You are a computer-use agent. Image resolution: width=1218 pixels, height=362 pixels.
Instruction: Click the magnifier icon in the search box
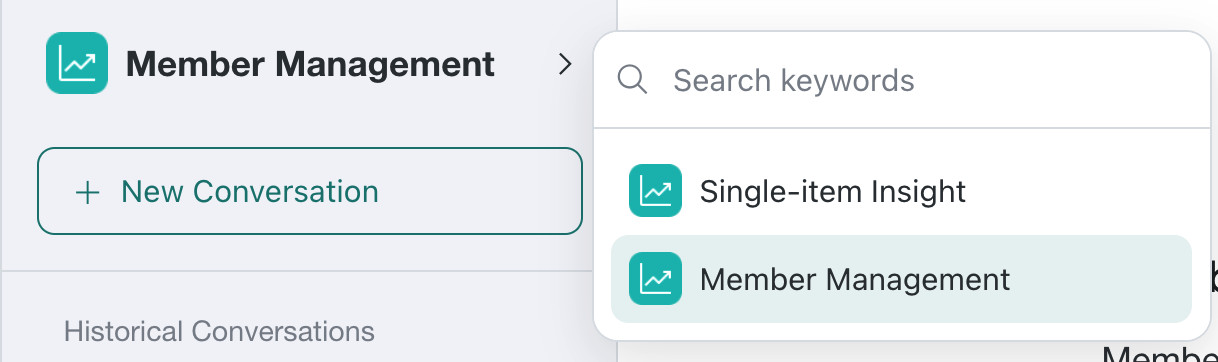[x=633, y=80]
